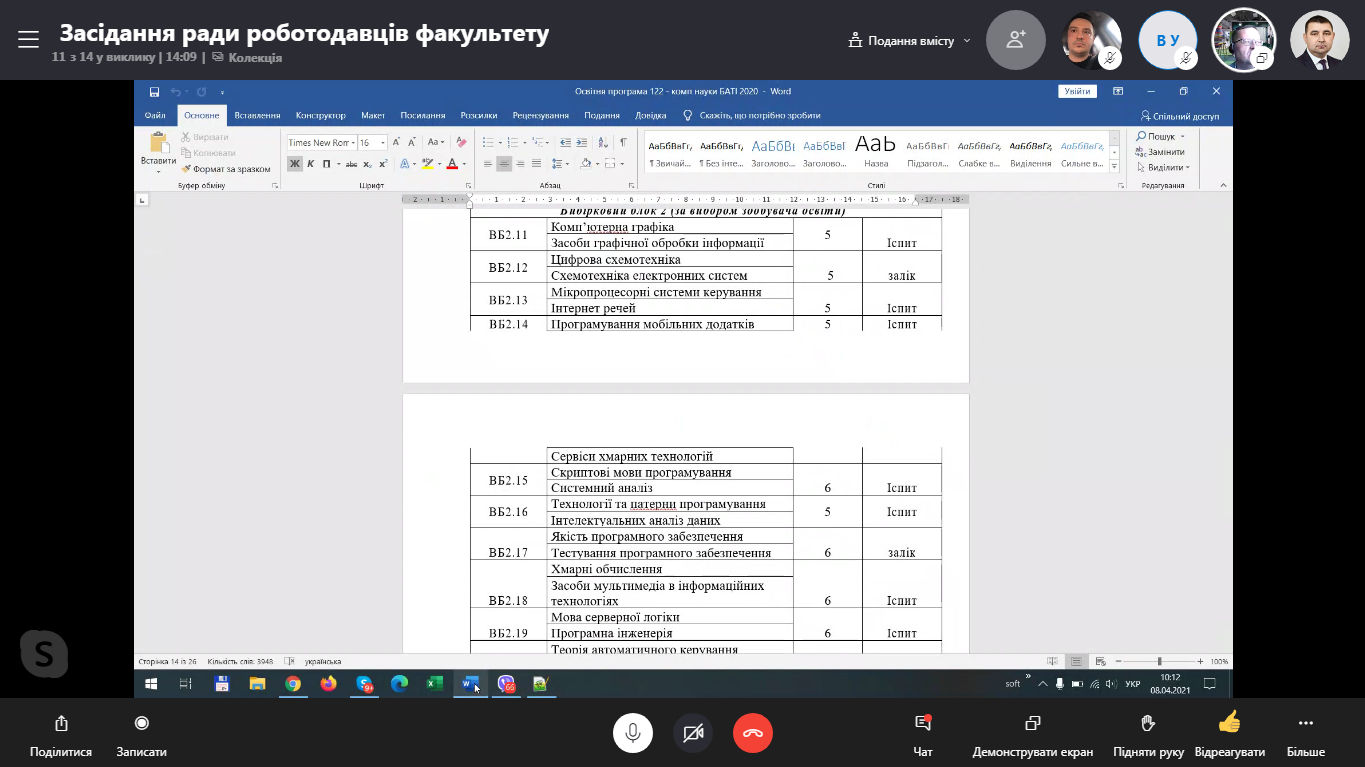Viewport: 1365px width, 767px height.
Task: Toggle italic formatting (К button)
Action: point(310,164)
